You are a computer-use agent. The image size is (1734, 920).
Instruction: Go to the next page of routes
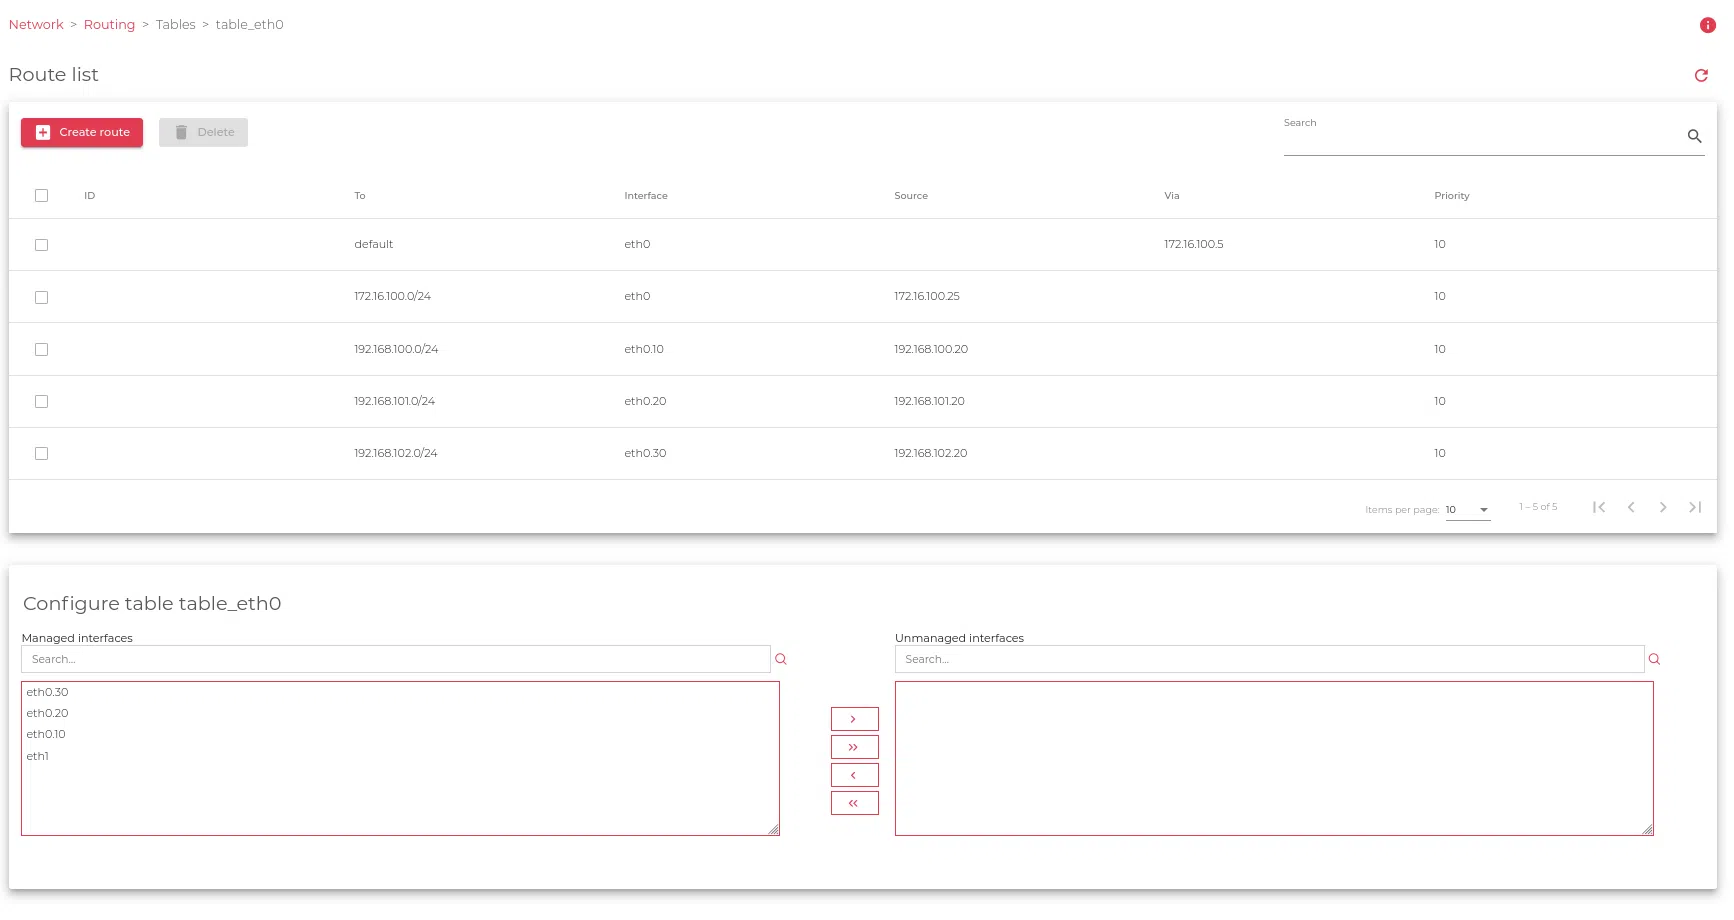(1663, 507)
